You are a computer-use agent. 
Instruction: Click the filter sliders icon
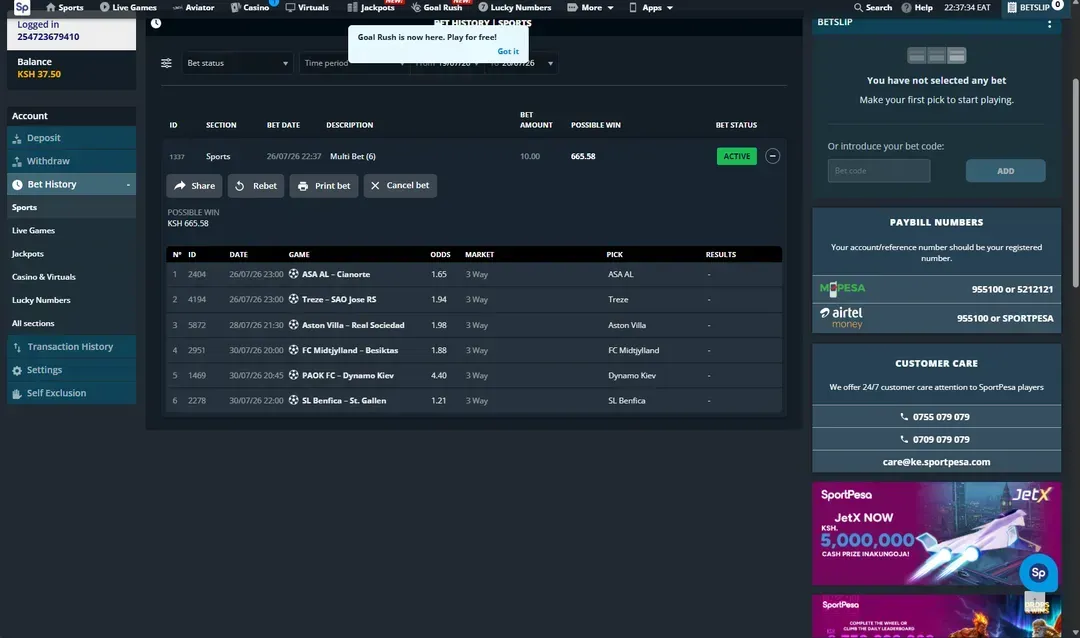166,63
